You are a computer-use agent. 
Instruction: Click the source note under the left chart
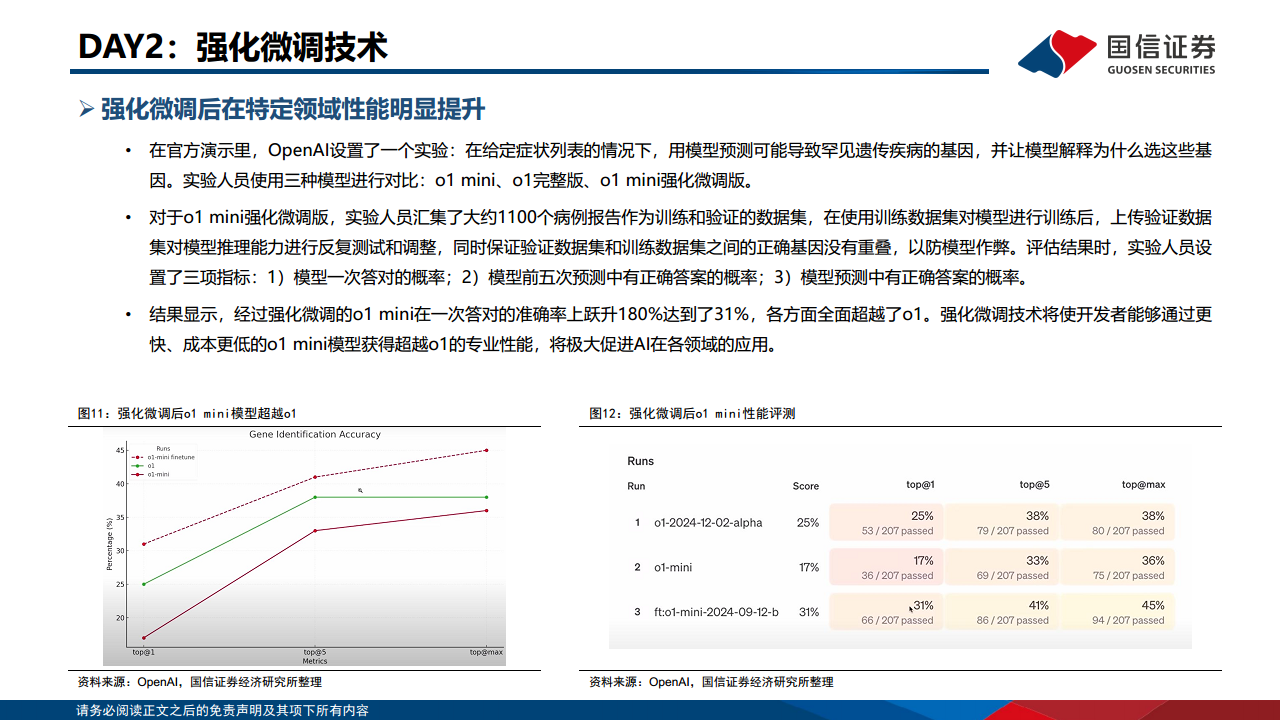point(200,682)
